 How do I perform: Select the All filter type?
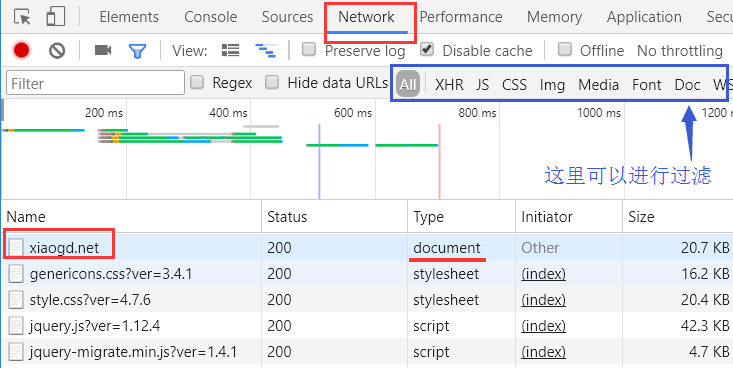(408, 85)
